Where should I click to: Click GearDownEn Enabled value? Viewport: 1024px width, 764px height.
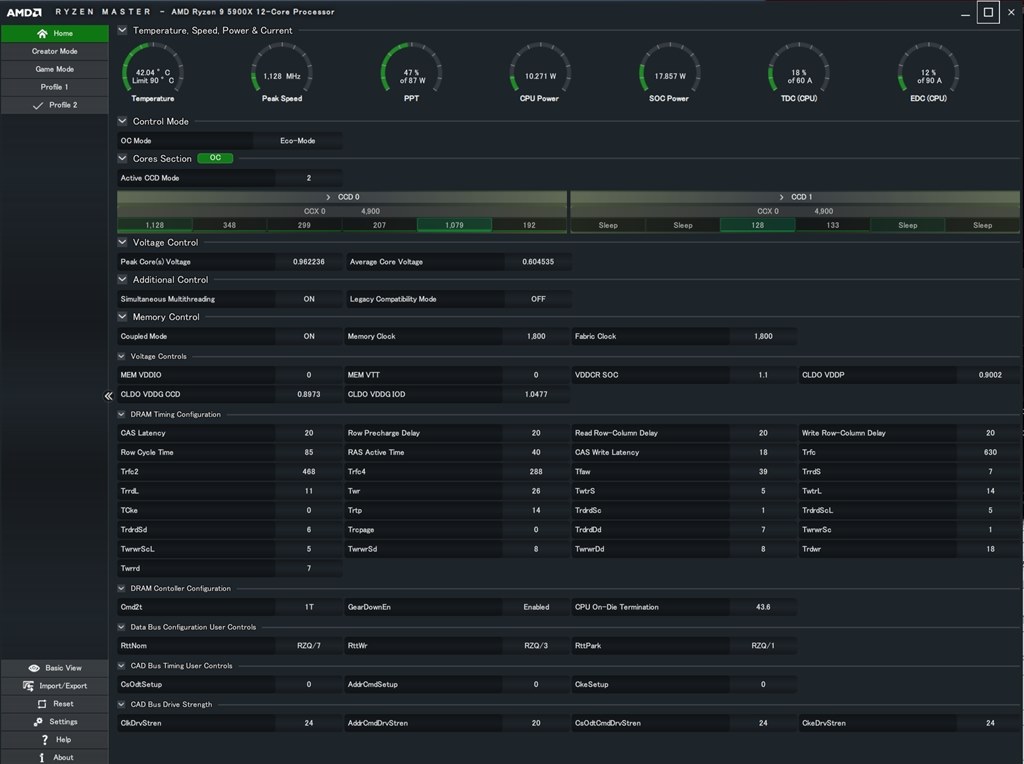[x=536, y=607]
